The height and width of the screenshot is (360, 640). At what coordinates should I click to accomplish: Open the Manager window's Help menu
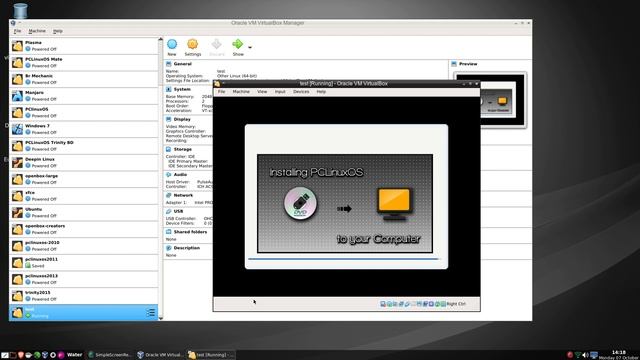58,31
